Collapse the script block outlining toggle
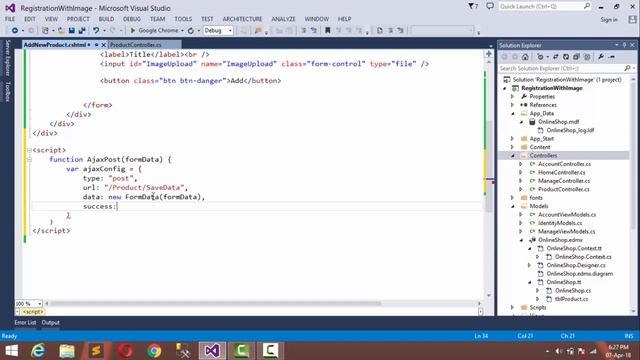 (29, 150)
